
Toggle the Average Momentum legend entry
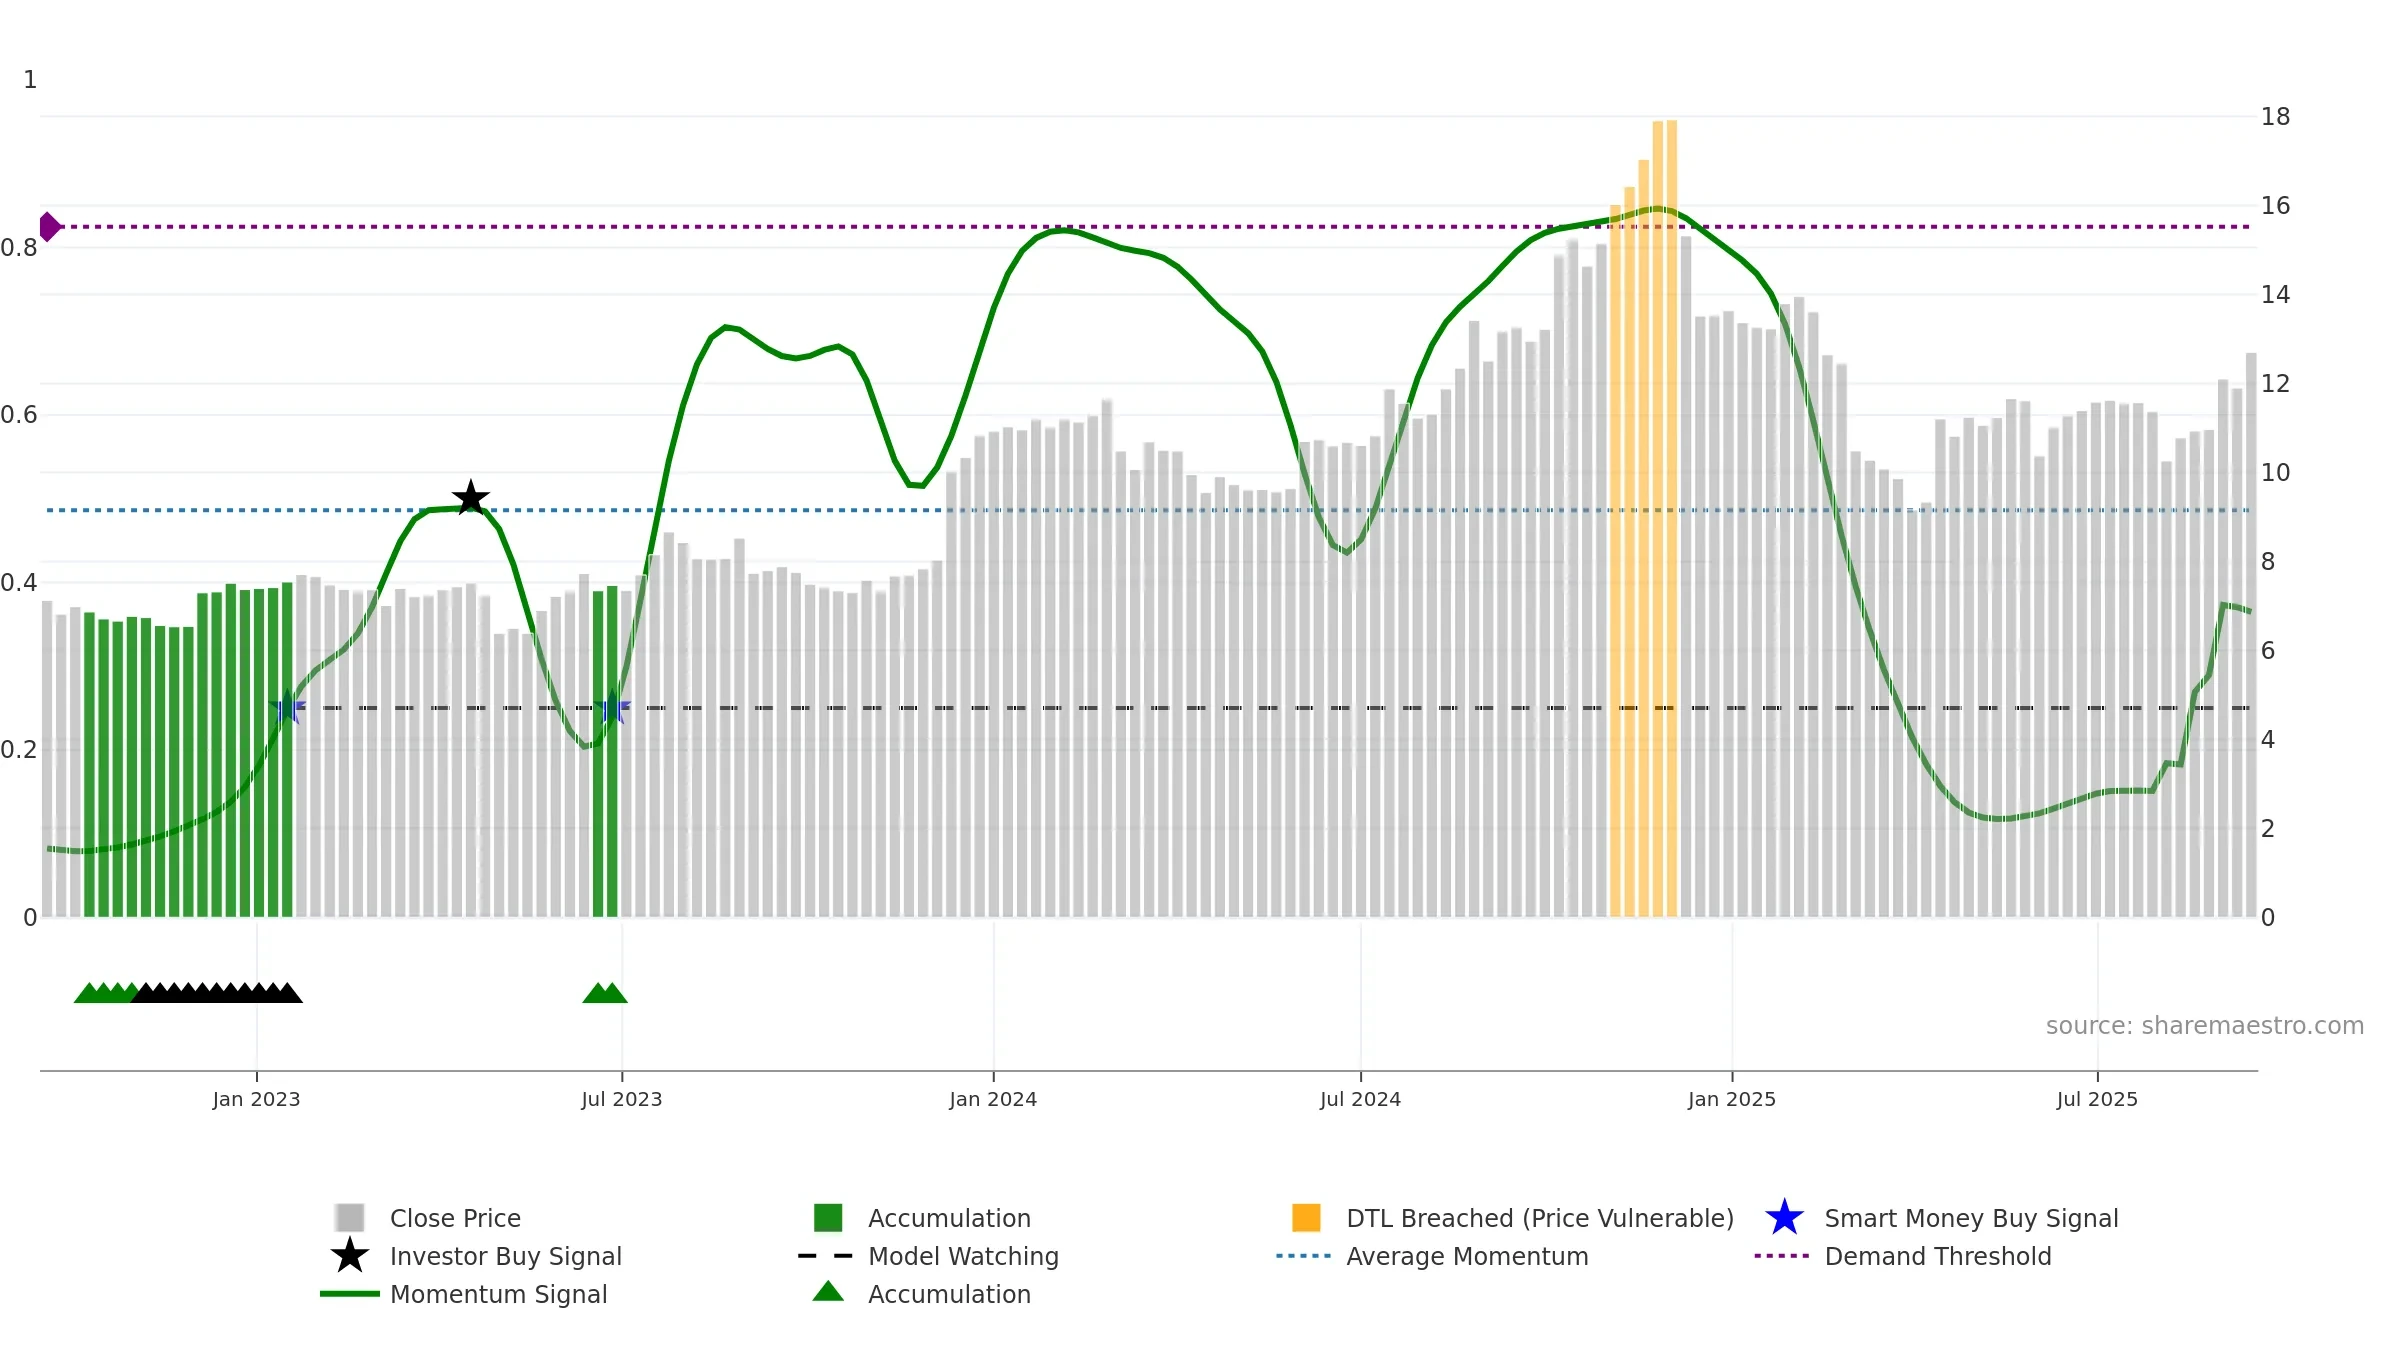(x=1433, y=1256)
